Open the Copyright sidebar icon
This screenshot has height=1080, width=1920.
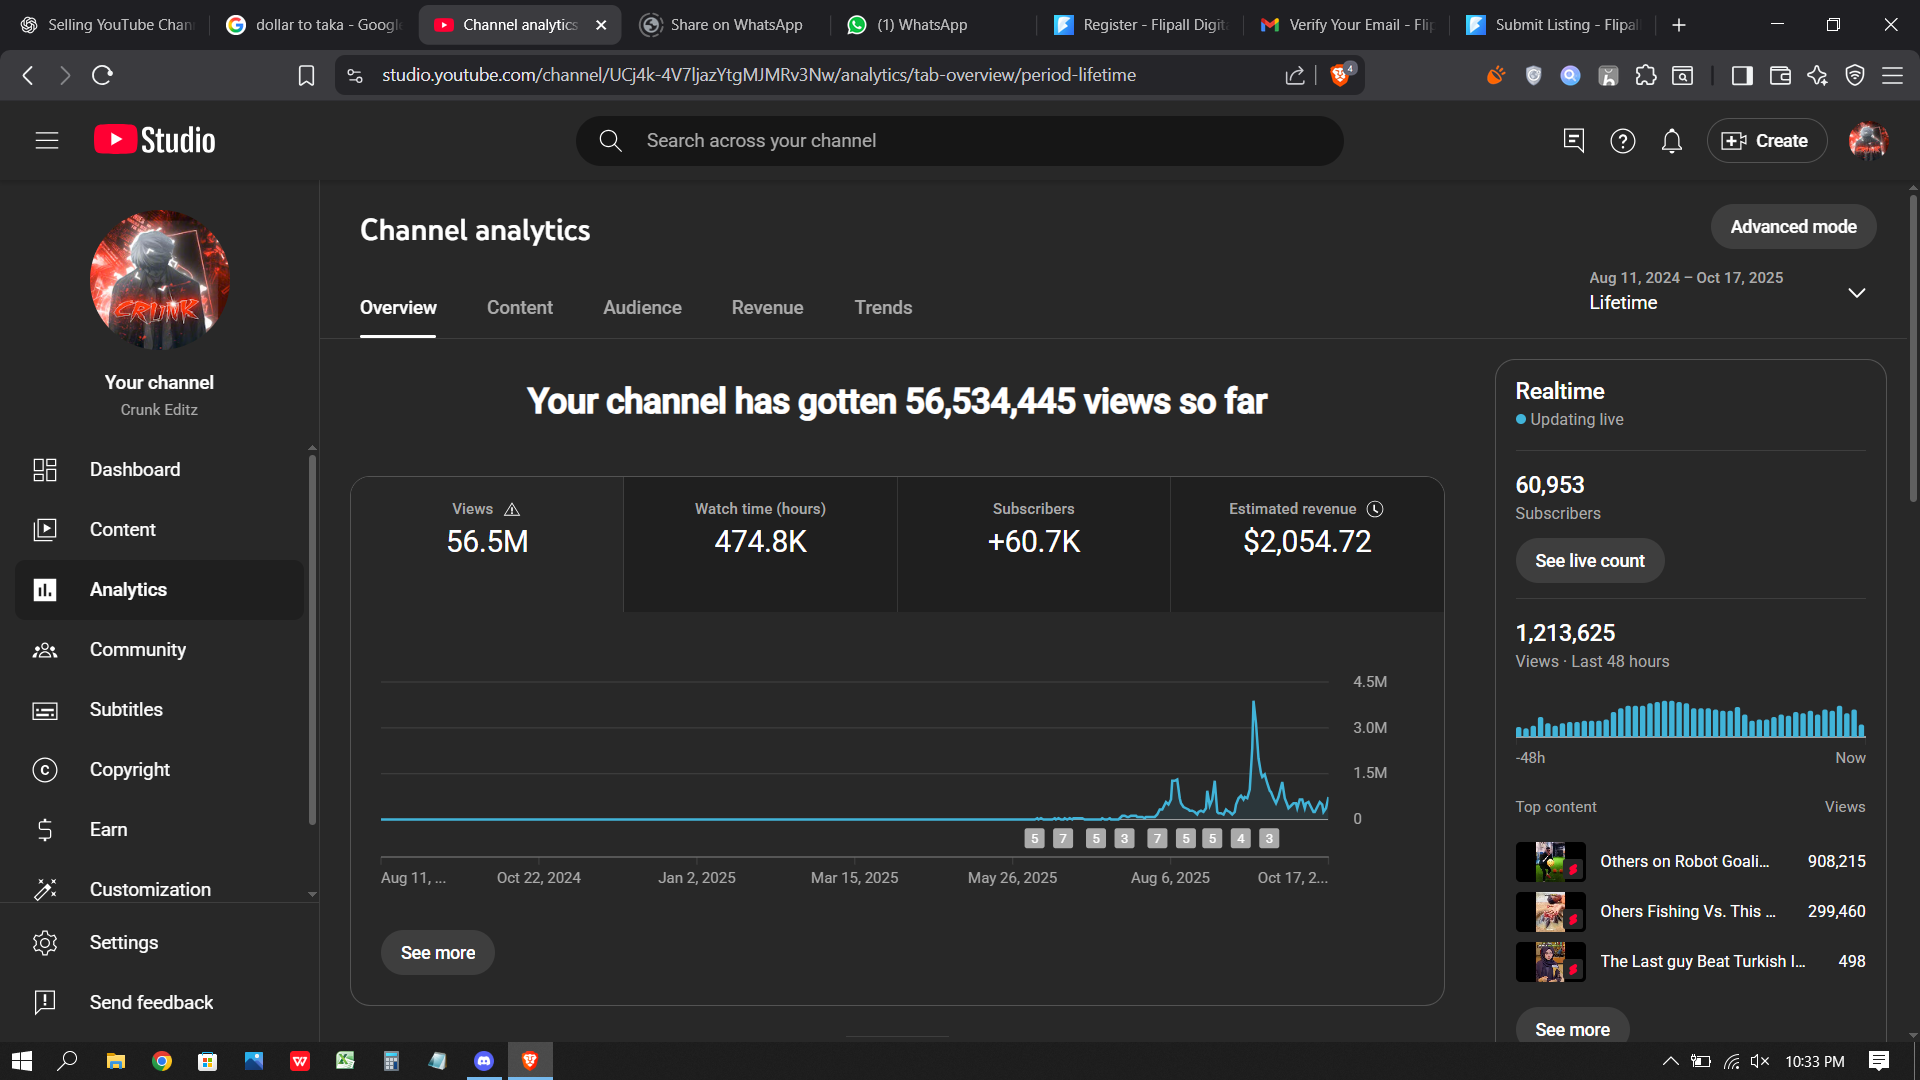point(45,770)
